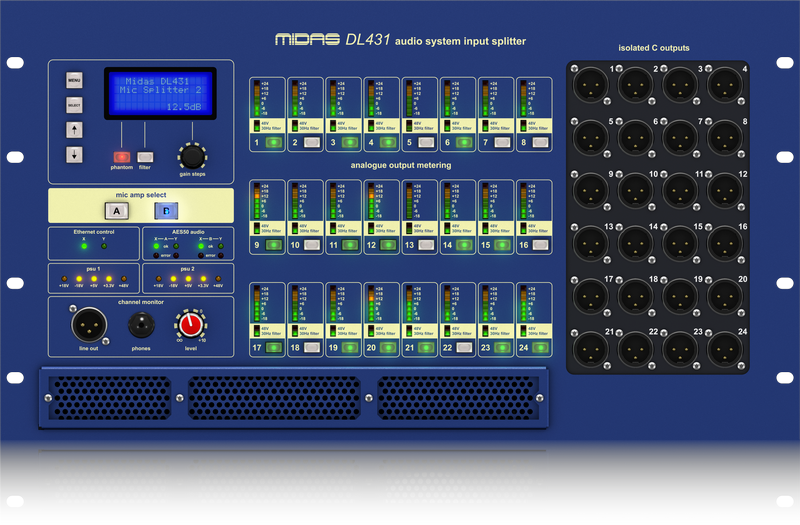Select channel 18 button
Viewport: 800px width, 525px height.
(x=312, y=347)
